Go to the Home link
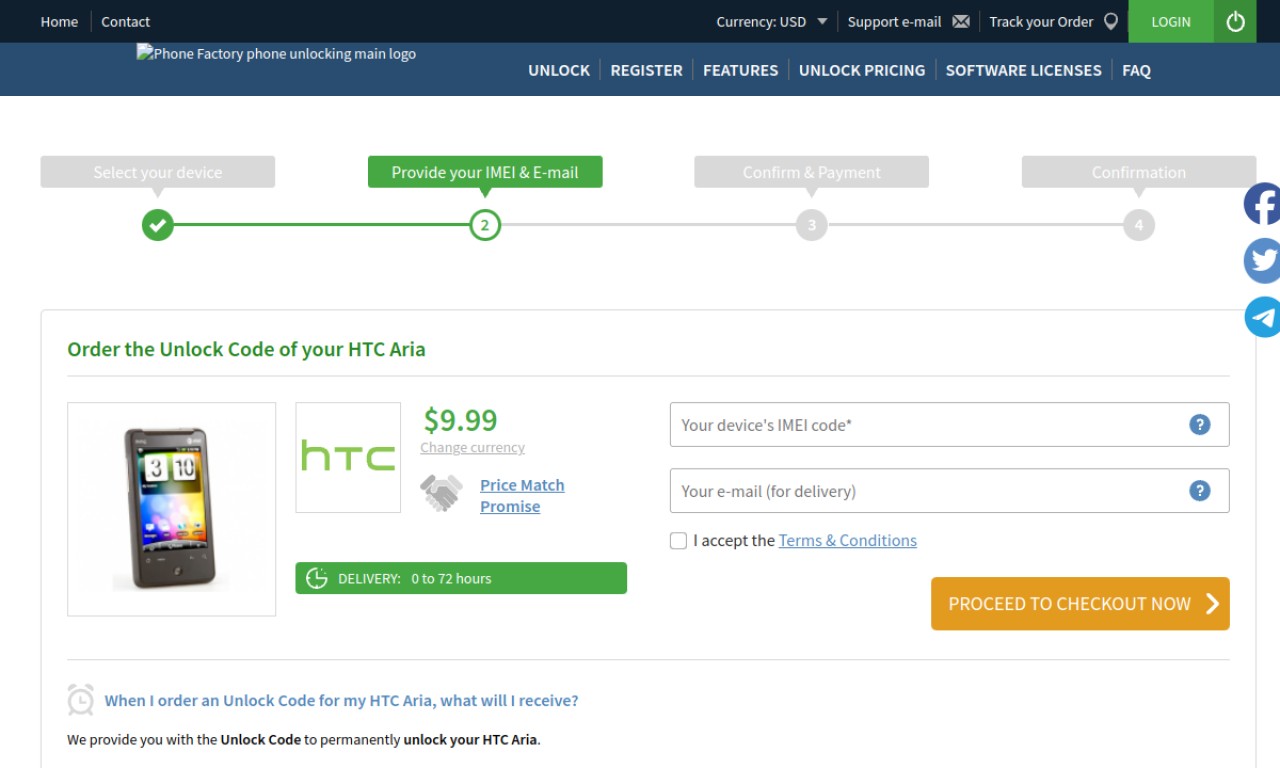Image resolution: width=1280 pixels, height=768 pixels. [59, 21]
